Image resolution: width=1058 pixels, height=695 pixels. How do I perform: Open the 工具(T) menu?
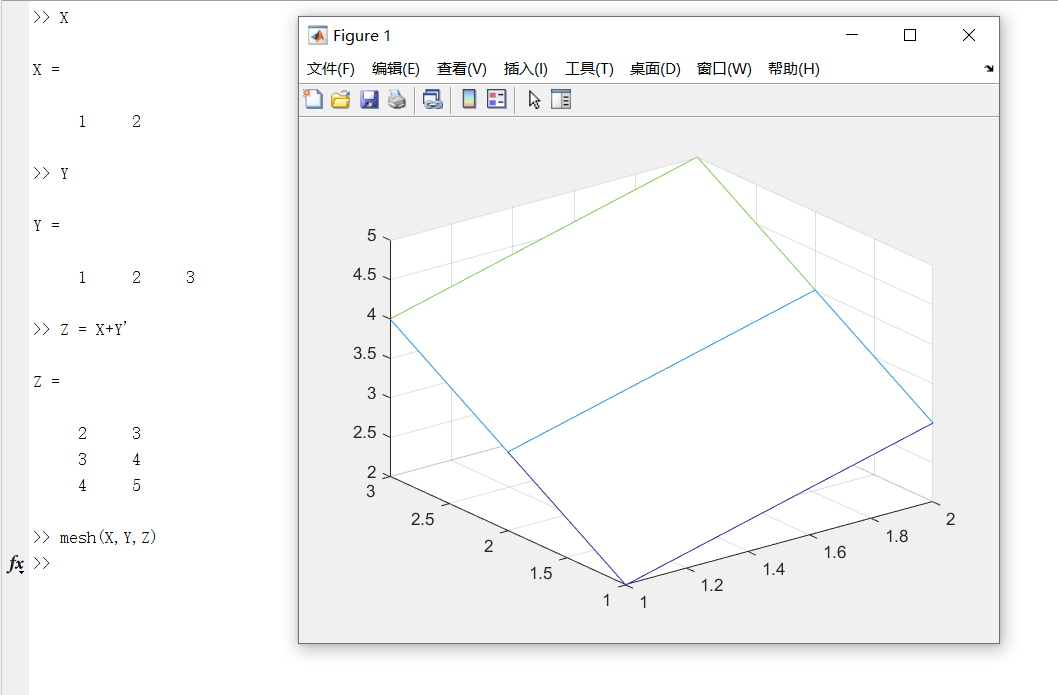point(589,69)
